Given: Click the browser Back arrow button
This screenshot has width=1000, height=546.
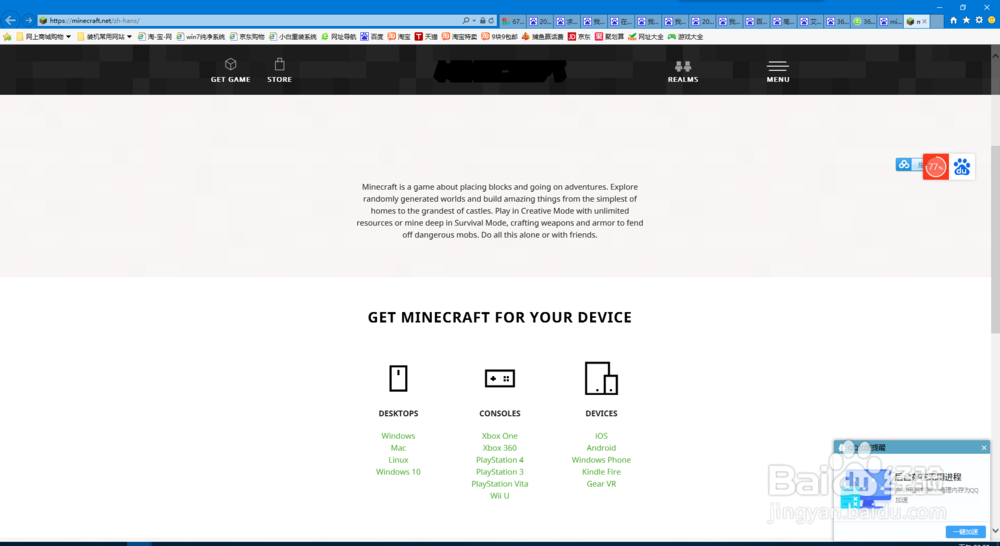Looking at the screenshot, I should point(10,20).
